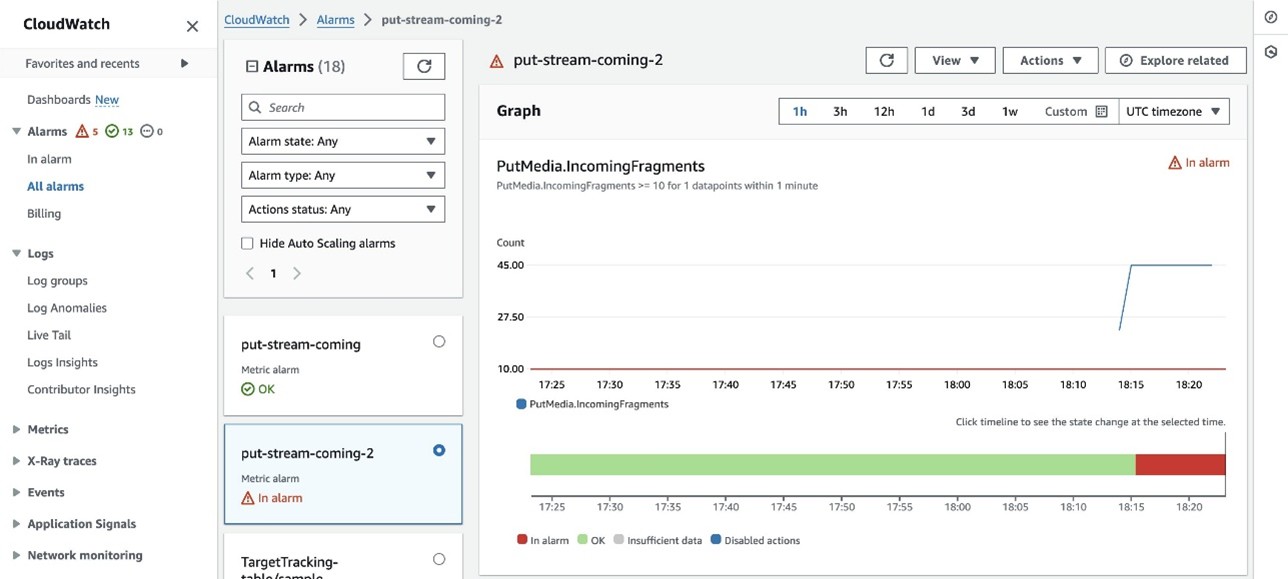Refresh the alarms list with the refresh icon

point(424,66)
